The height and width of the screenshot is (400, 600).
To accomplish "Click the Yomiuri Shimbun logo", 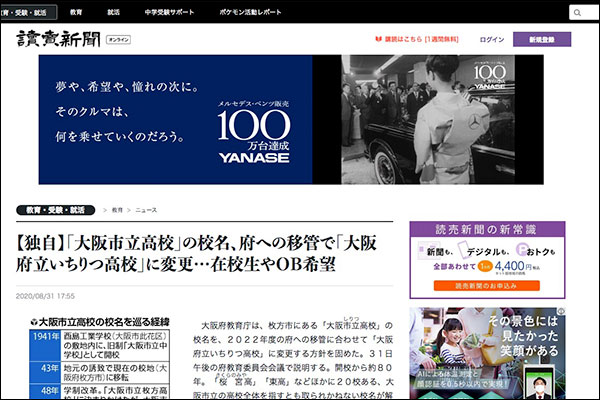I will click(x=59, y=39).
